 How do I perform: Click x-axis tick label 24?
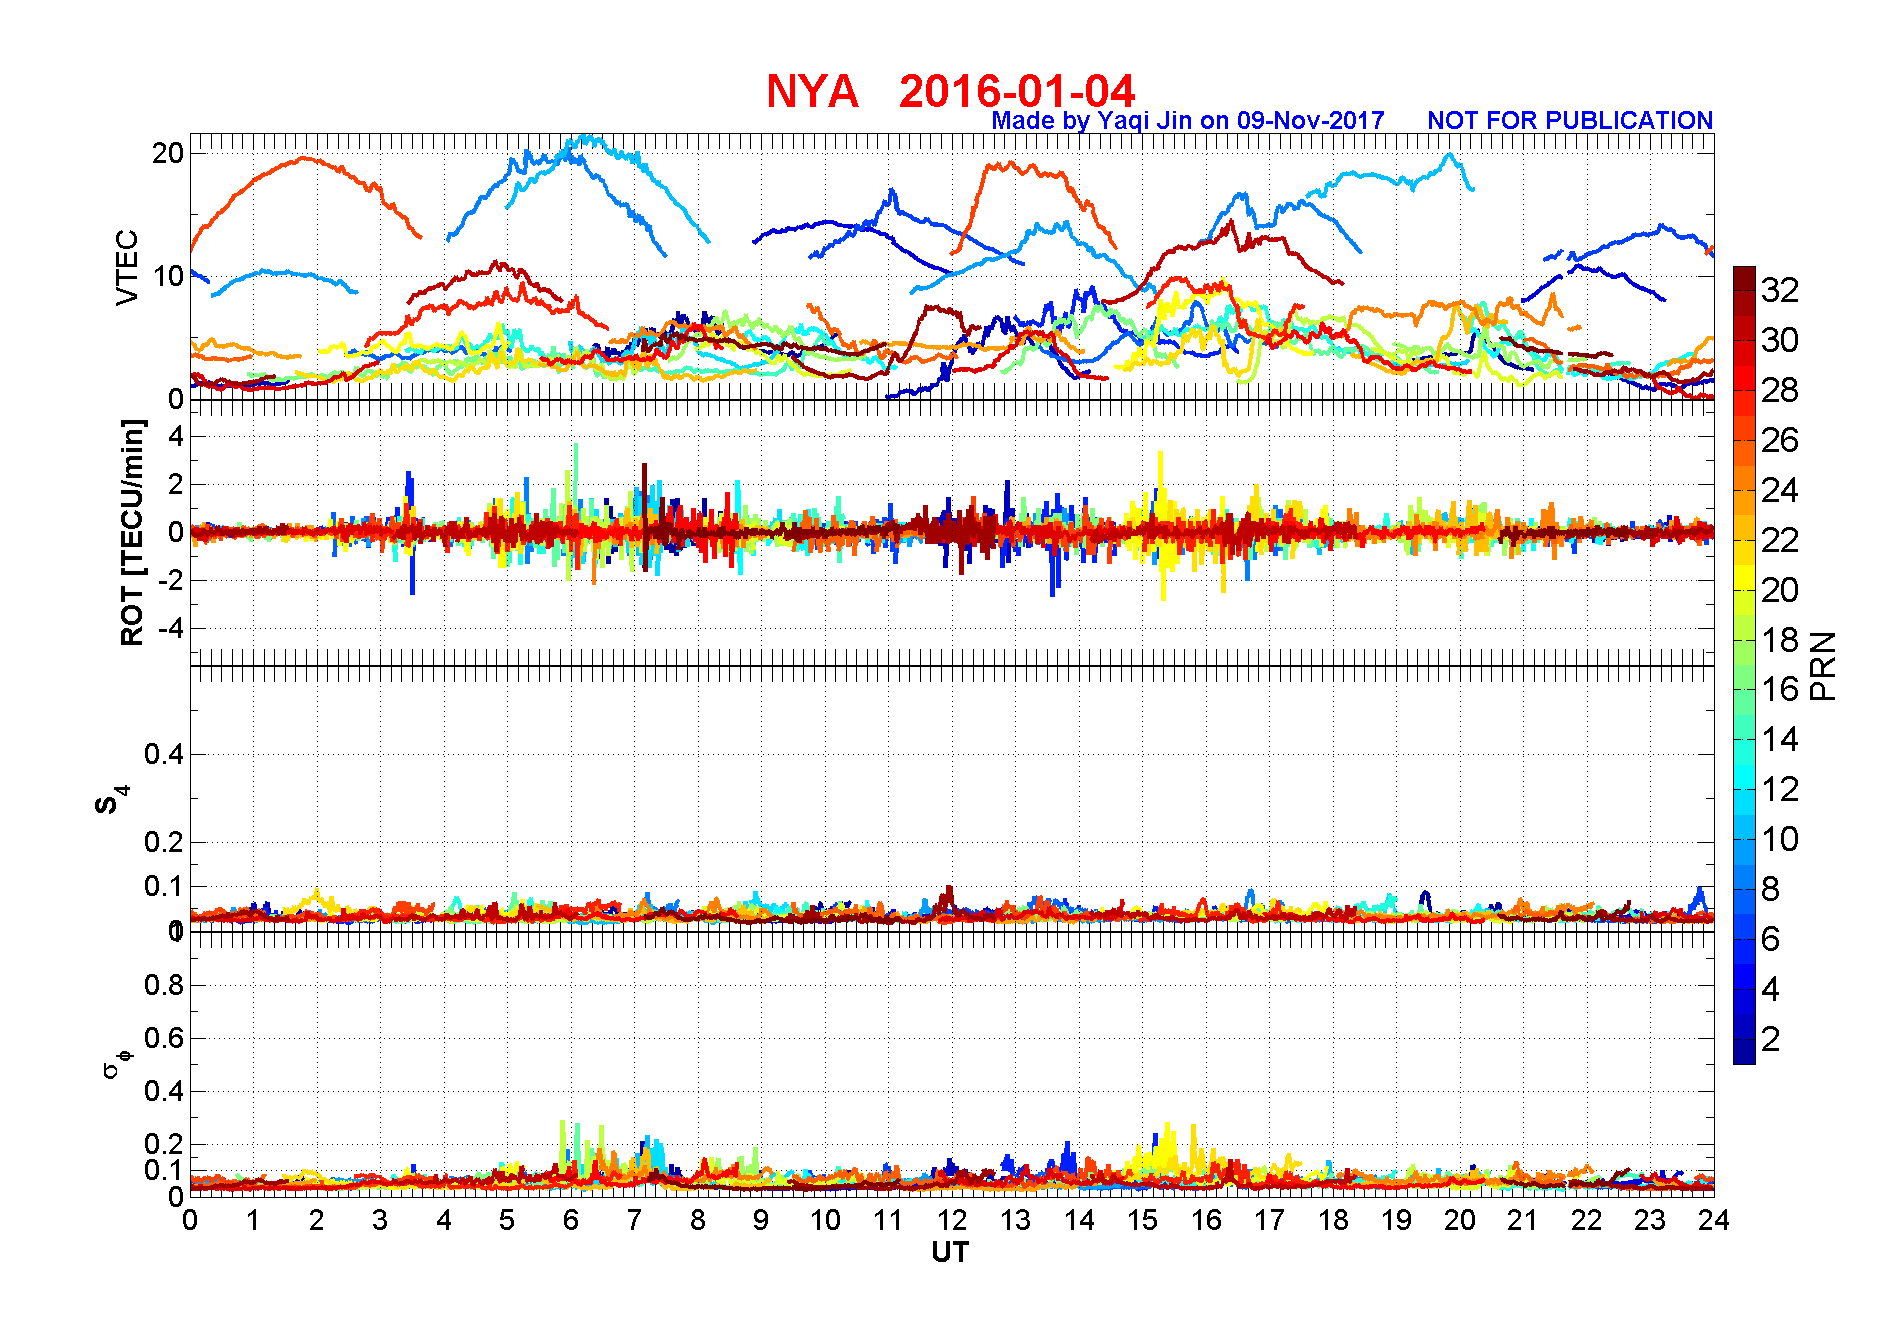1714,1220
